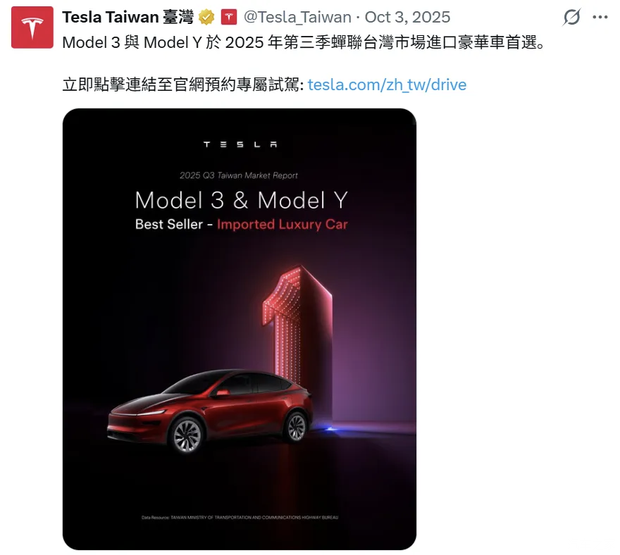
Task: Open the Grok explain-post icon
Action: [x=572, y=17]
